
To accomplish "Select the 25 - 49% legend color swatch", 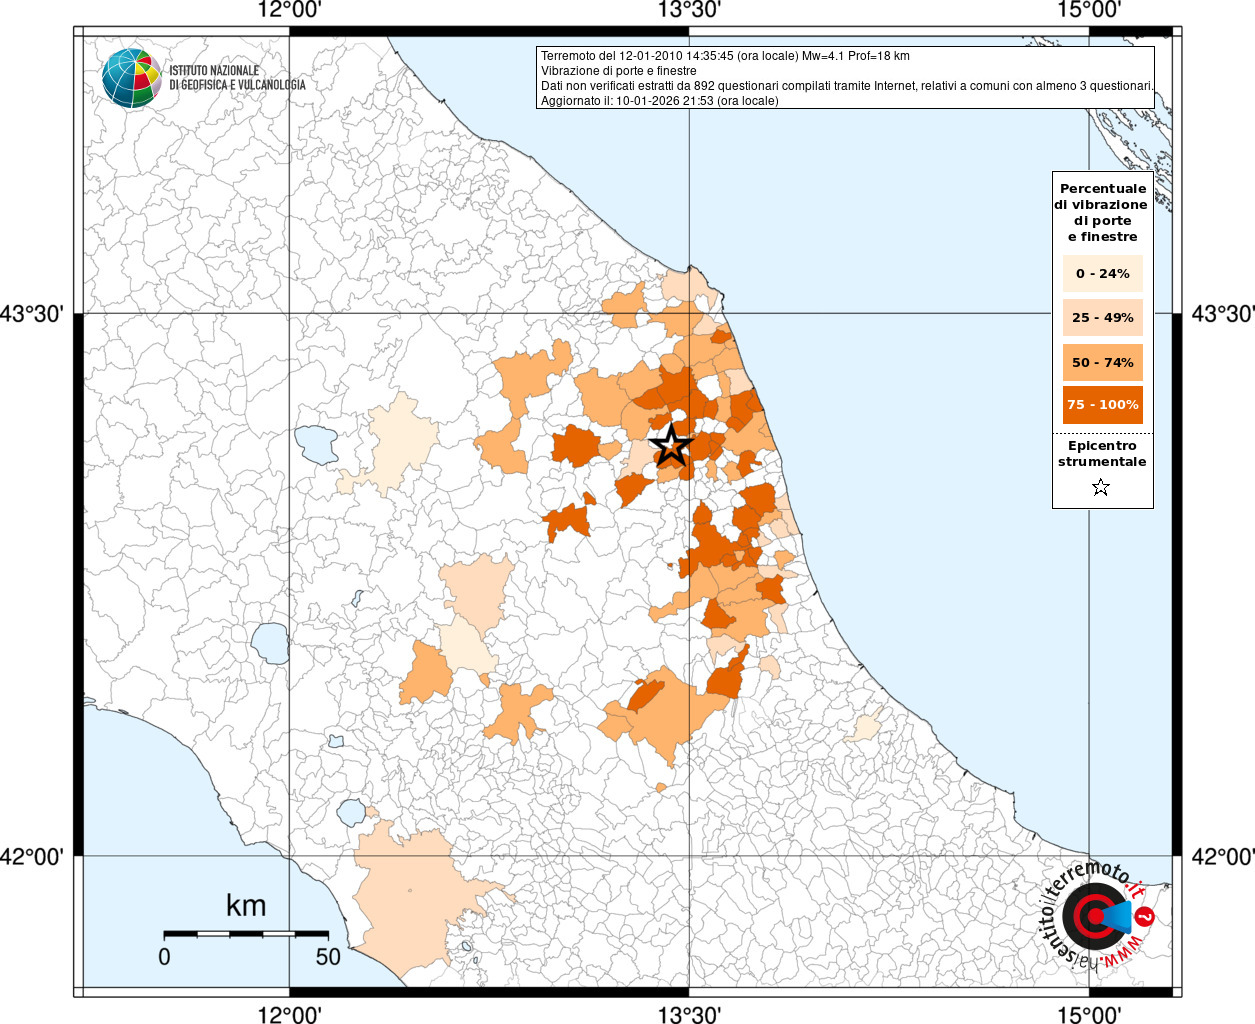I will point(1102,317).
